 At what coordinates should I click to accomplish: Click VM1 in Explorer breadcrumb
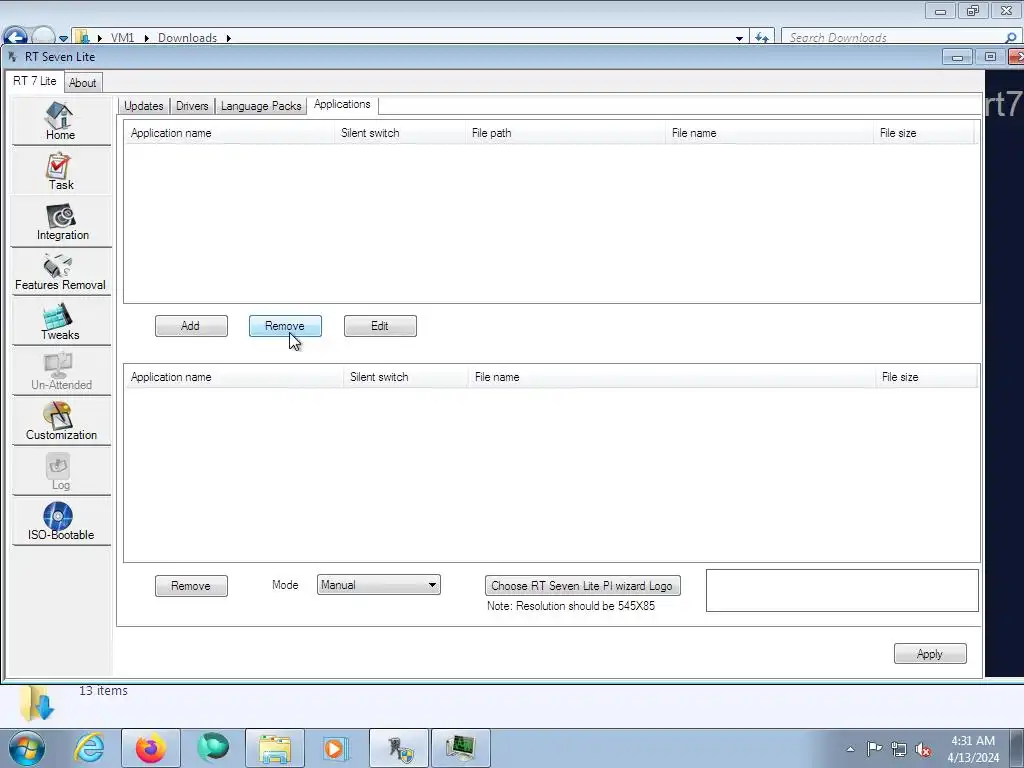[x=122, y=38]
